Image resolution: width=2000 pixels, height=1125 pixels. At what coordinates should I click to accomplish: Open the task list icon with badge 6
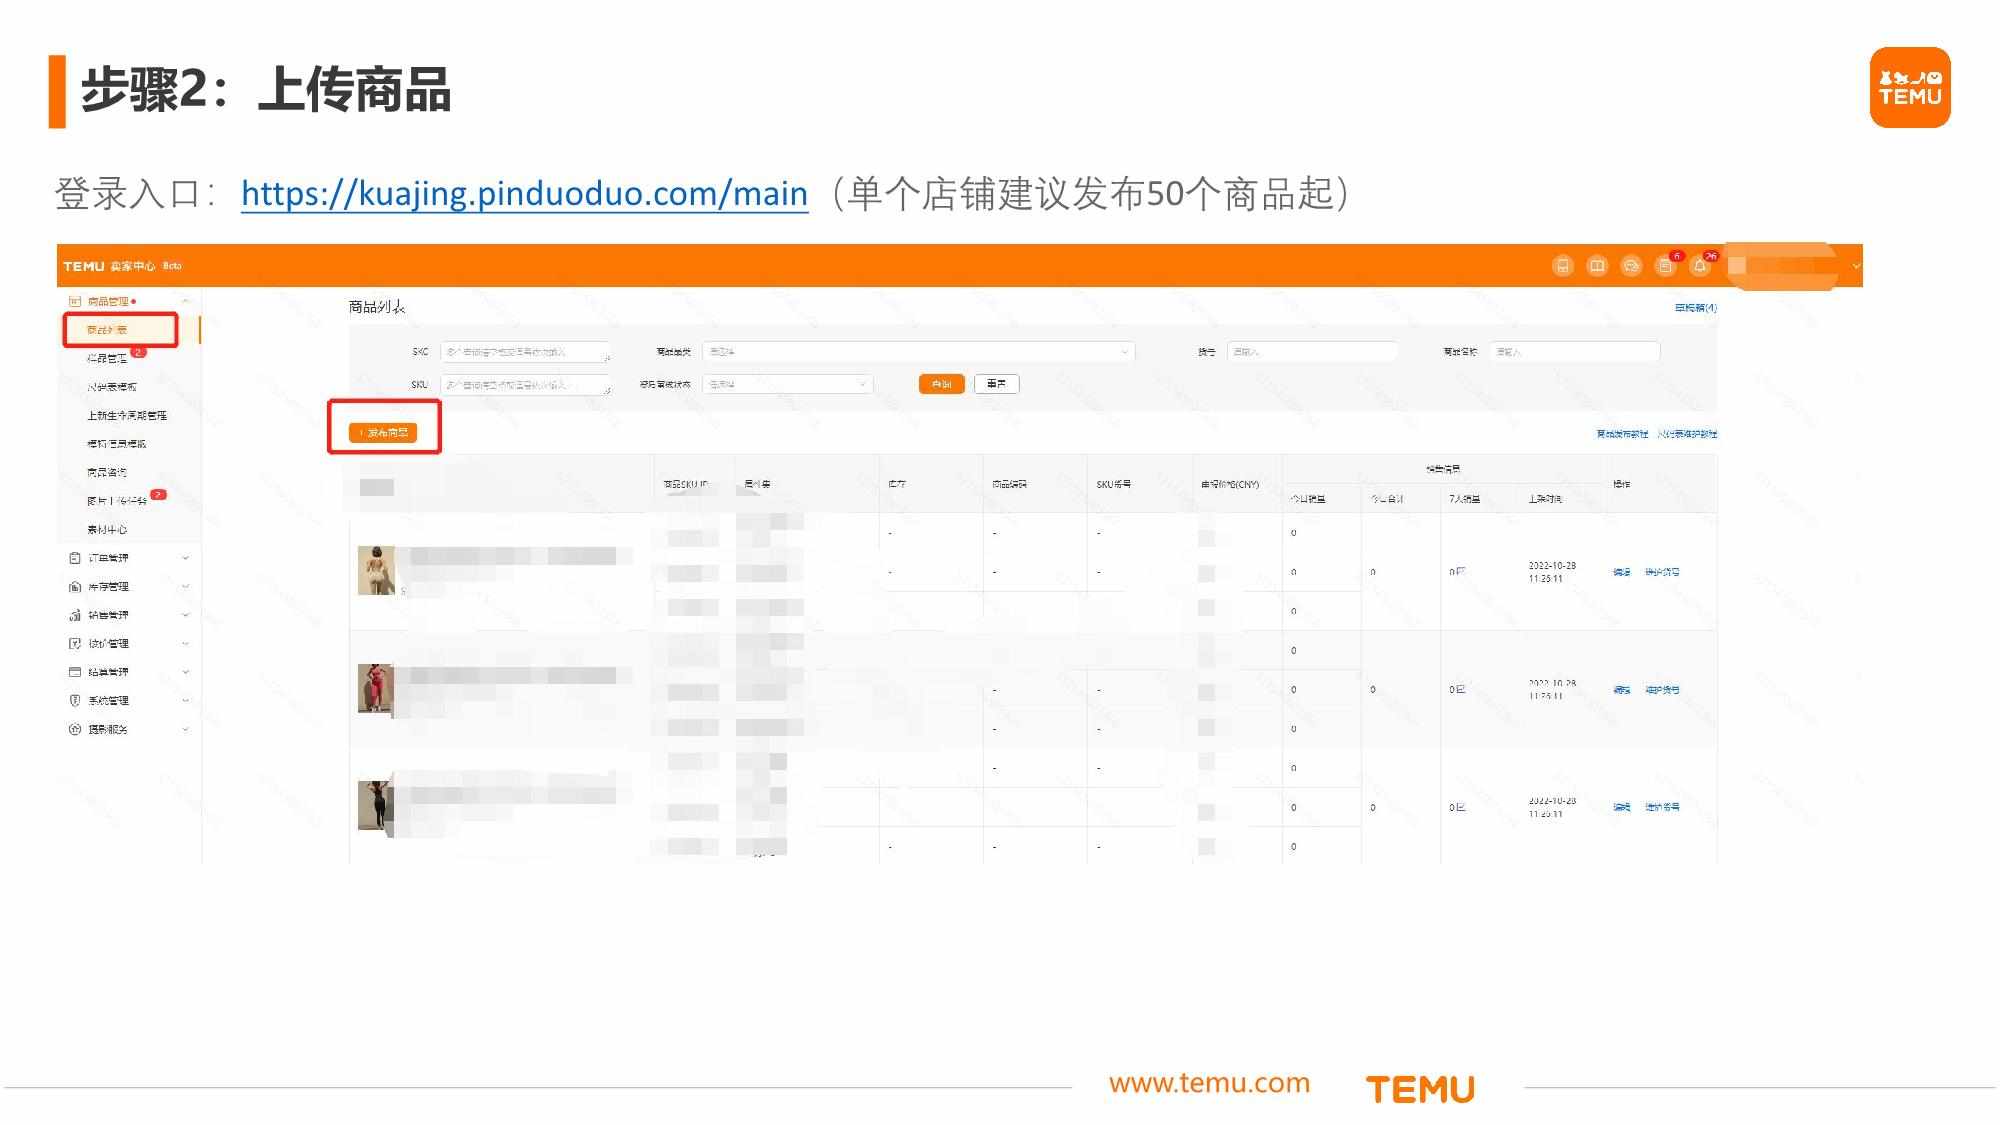pyautogui.click(x=1665, y=266)
